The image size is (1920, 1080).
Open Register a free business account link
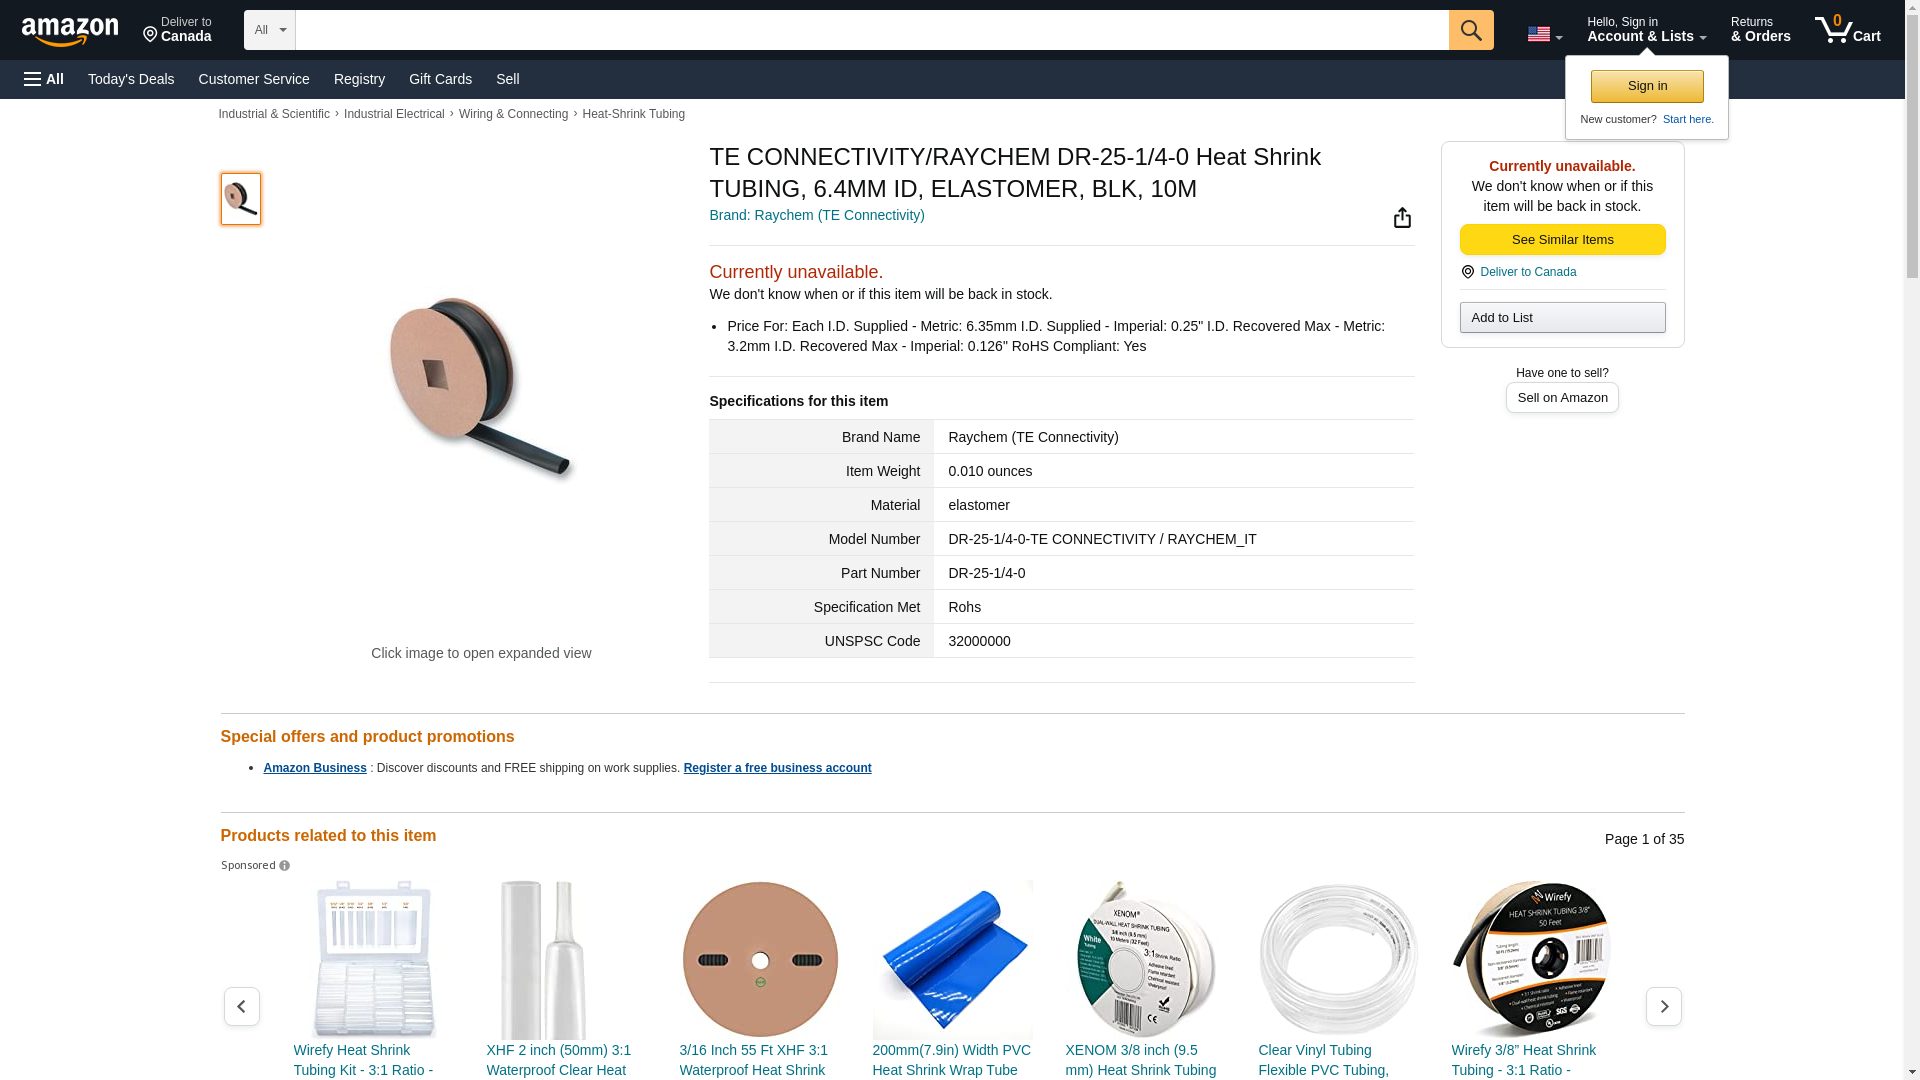coord(777,768)
